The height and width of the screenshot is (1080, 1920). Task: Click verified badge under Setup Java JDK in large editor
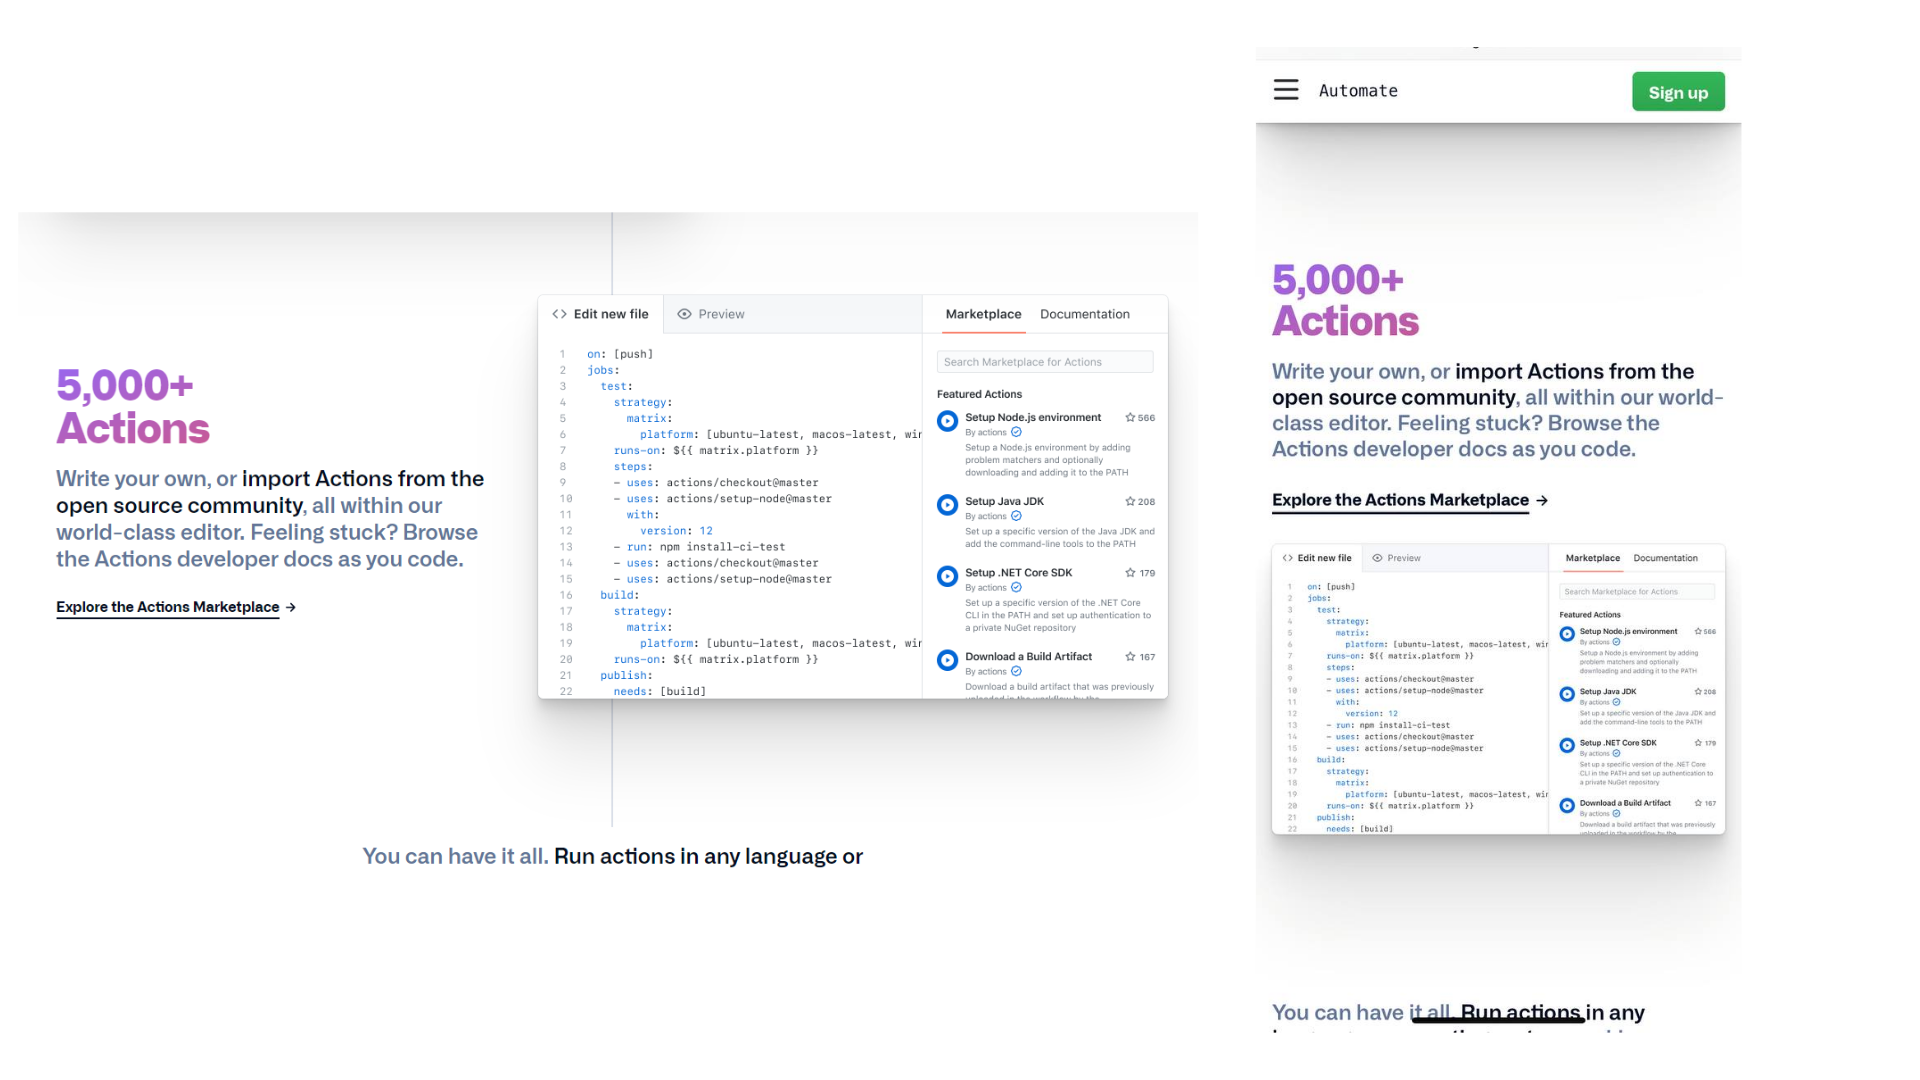point(1016,516)
